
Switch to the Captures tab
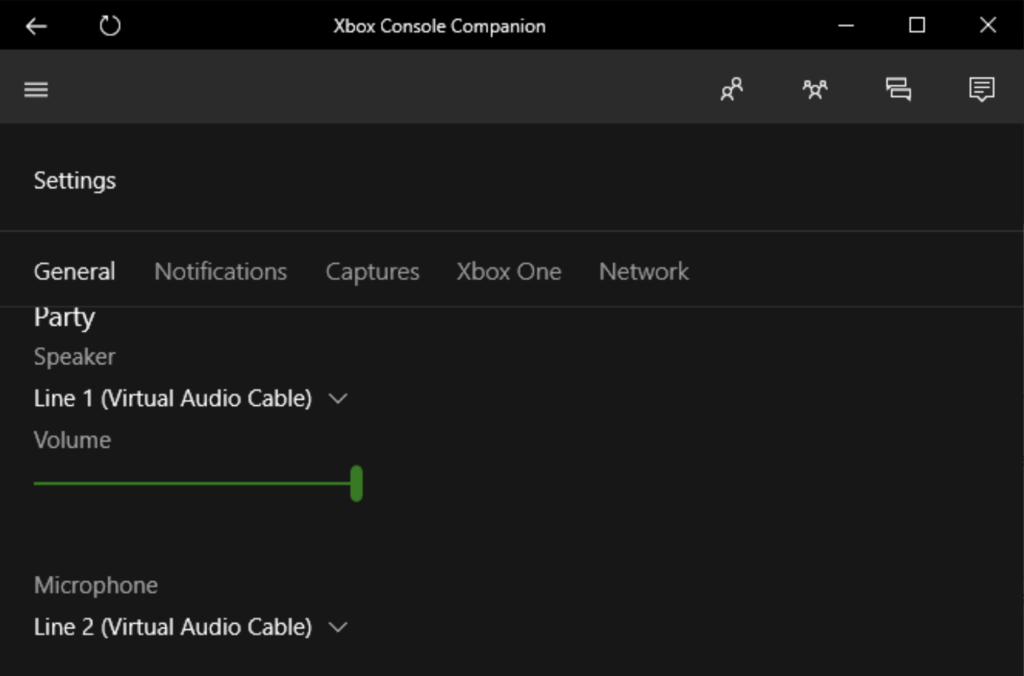372,271
